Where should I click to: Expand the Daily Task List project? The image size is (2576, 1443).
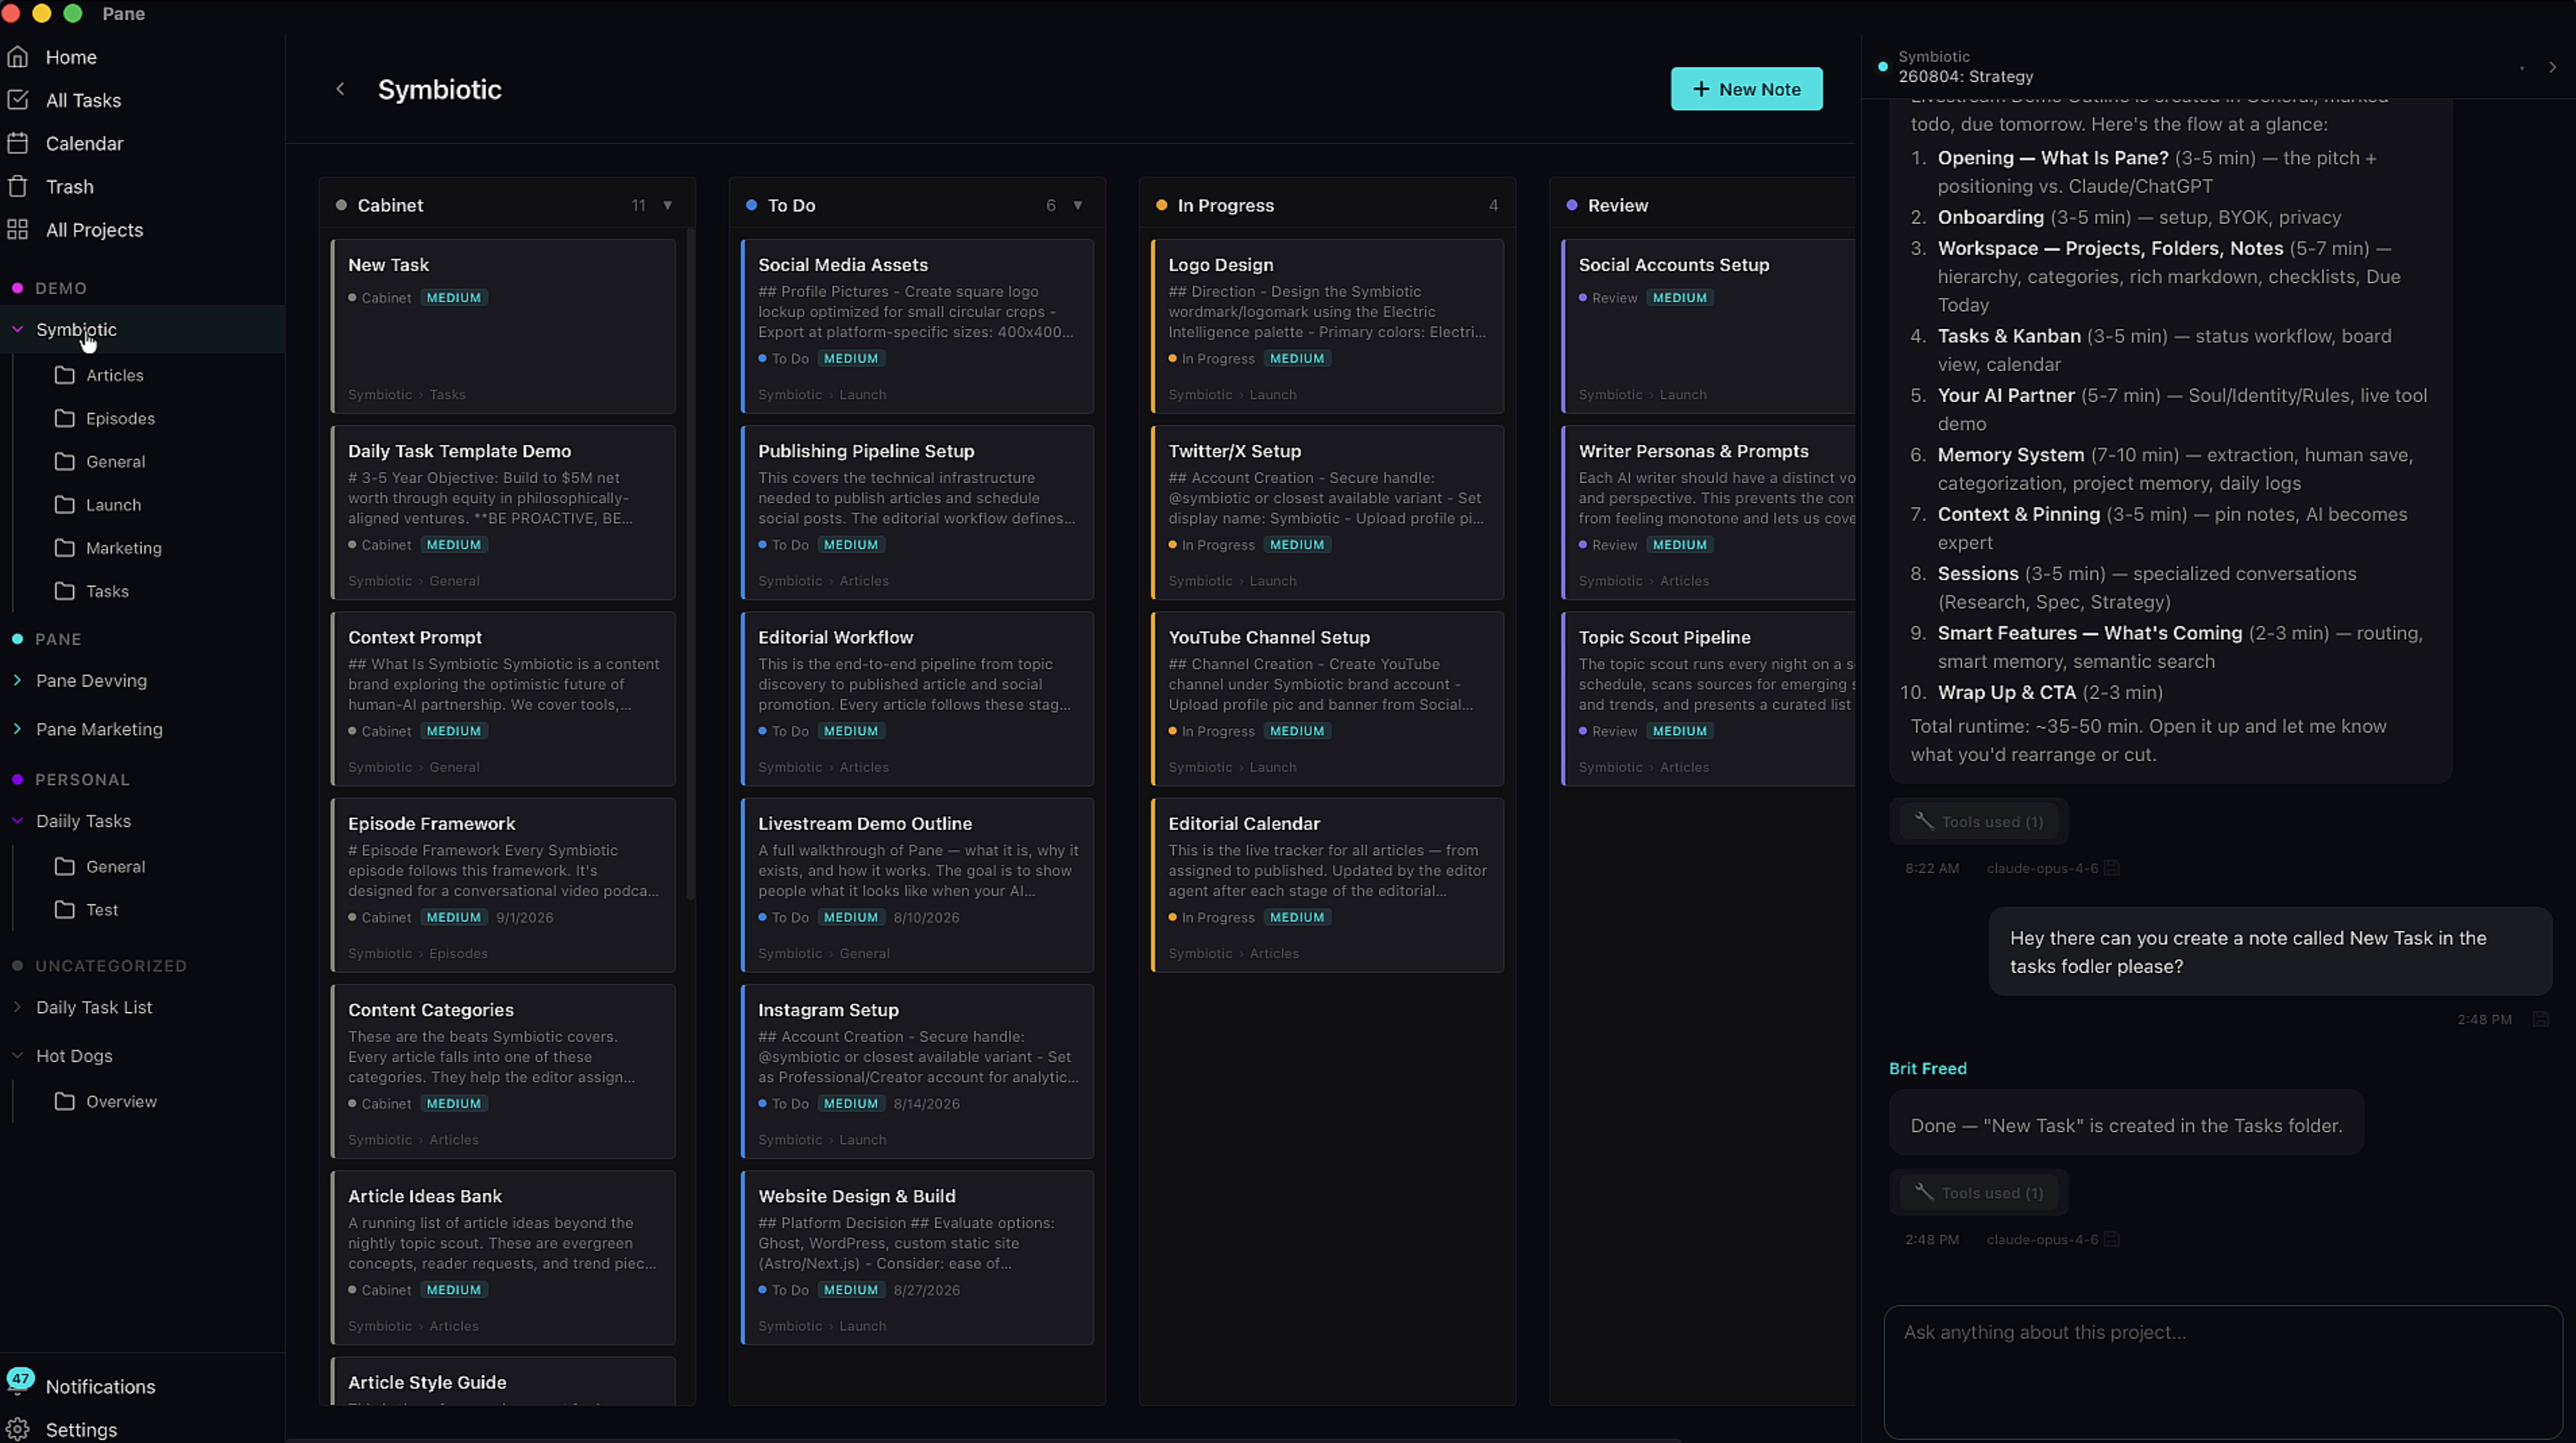tap(17, 1007)
